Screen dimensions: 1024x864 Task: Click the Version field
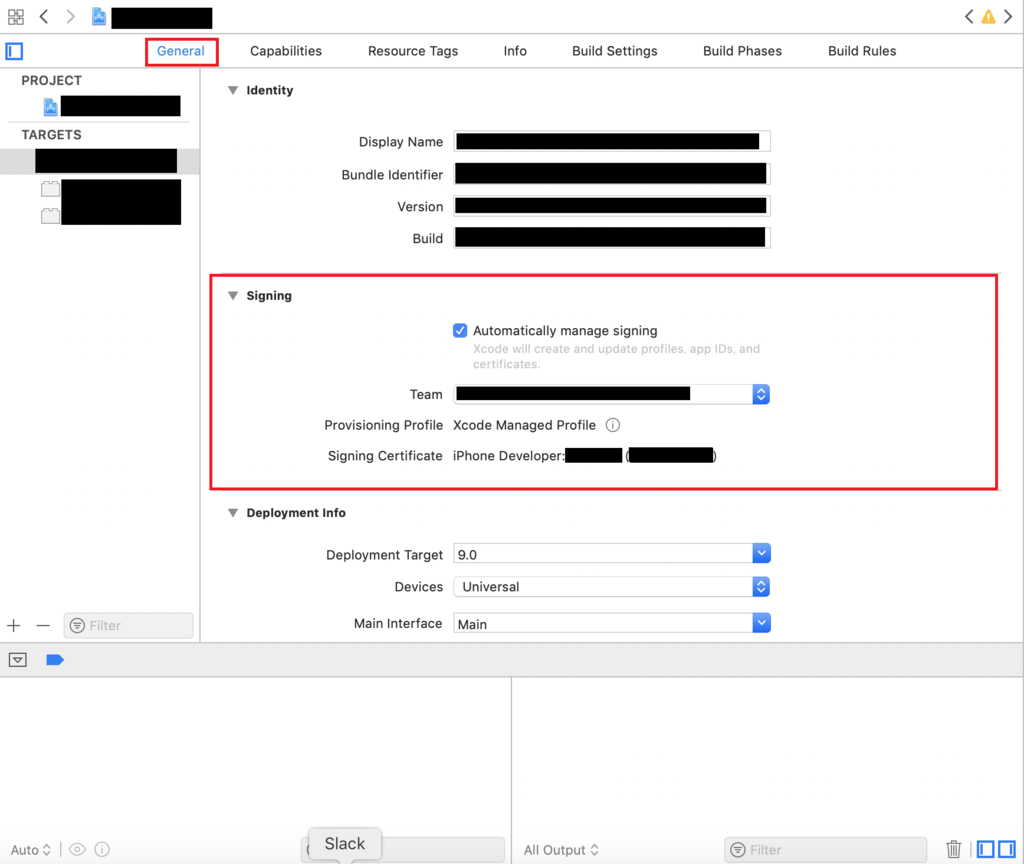click(612, 206)
